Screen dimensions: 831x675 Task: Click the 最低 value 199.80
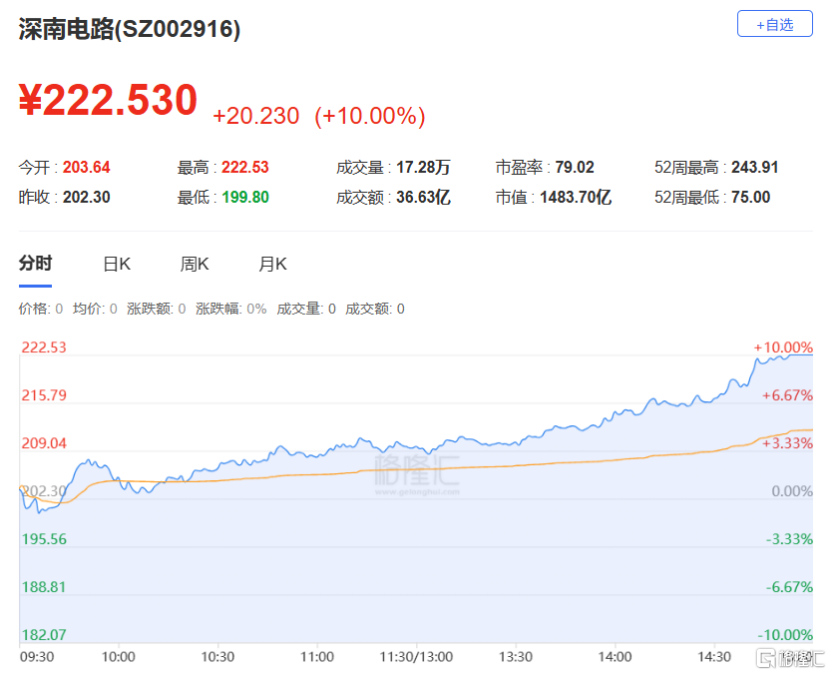click(x=245, y=197)
